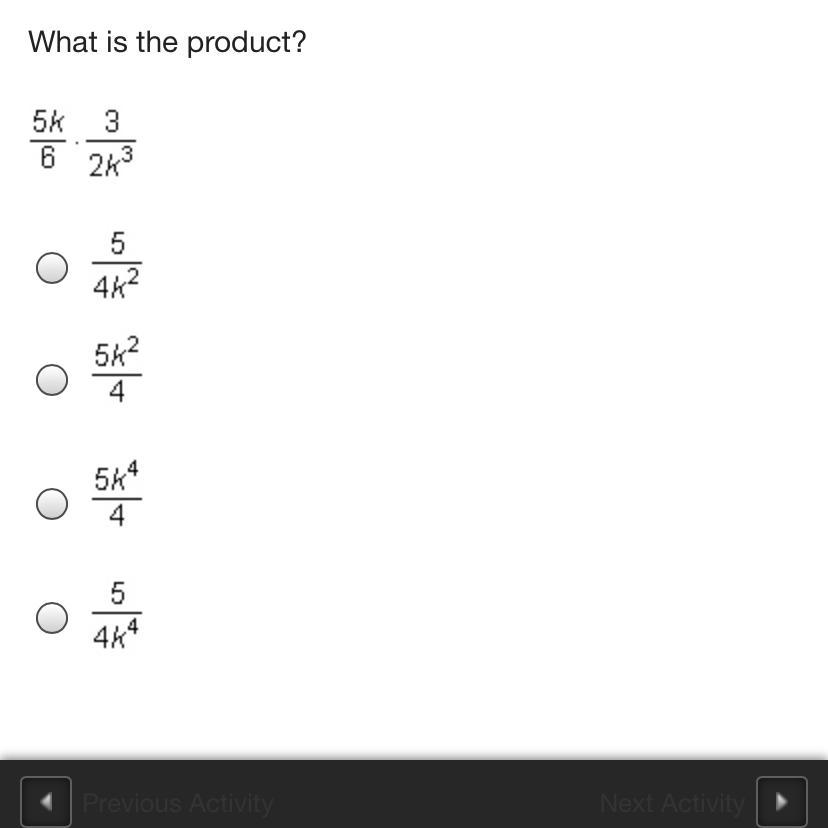Click the 2k³ denominator in the expression
This screenshot has width=828, height=828.
point(111,162)
